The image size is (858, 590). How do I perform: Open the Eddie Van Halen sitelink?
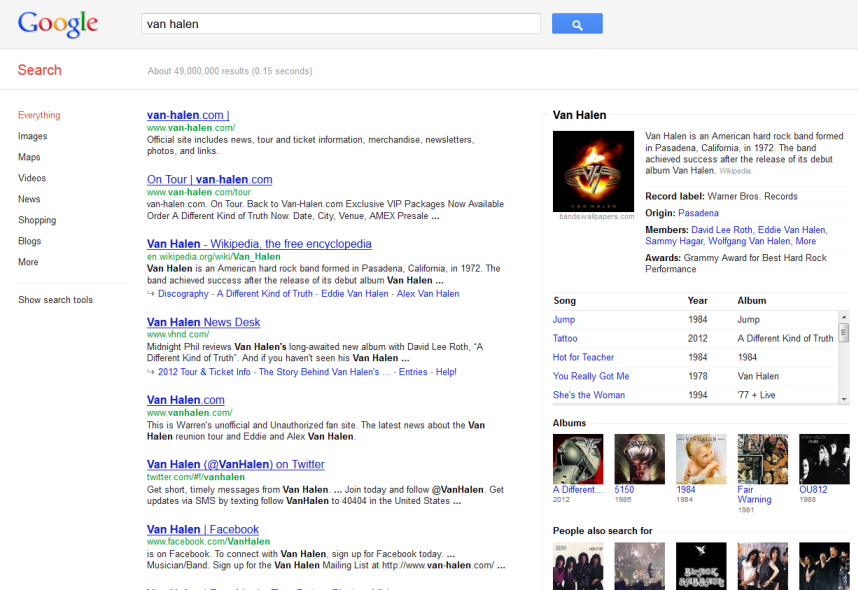(354, 294)
